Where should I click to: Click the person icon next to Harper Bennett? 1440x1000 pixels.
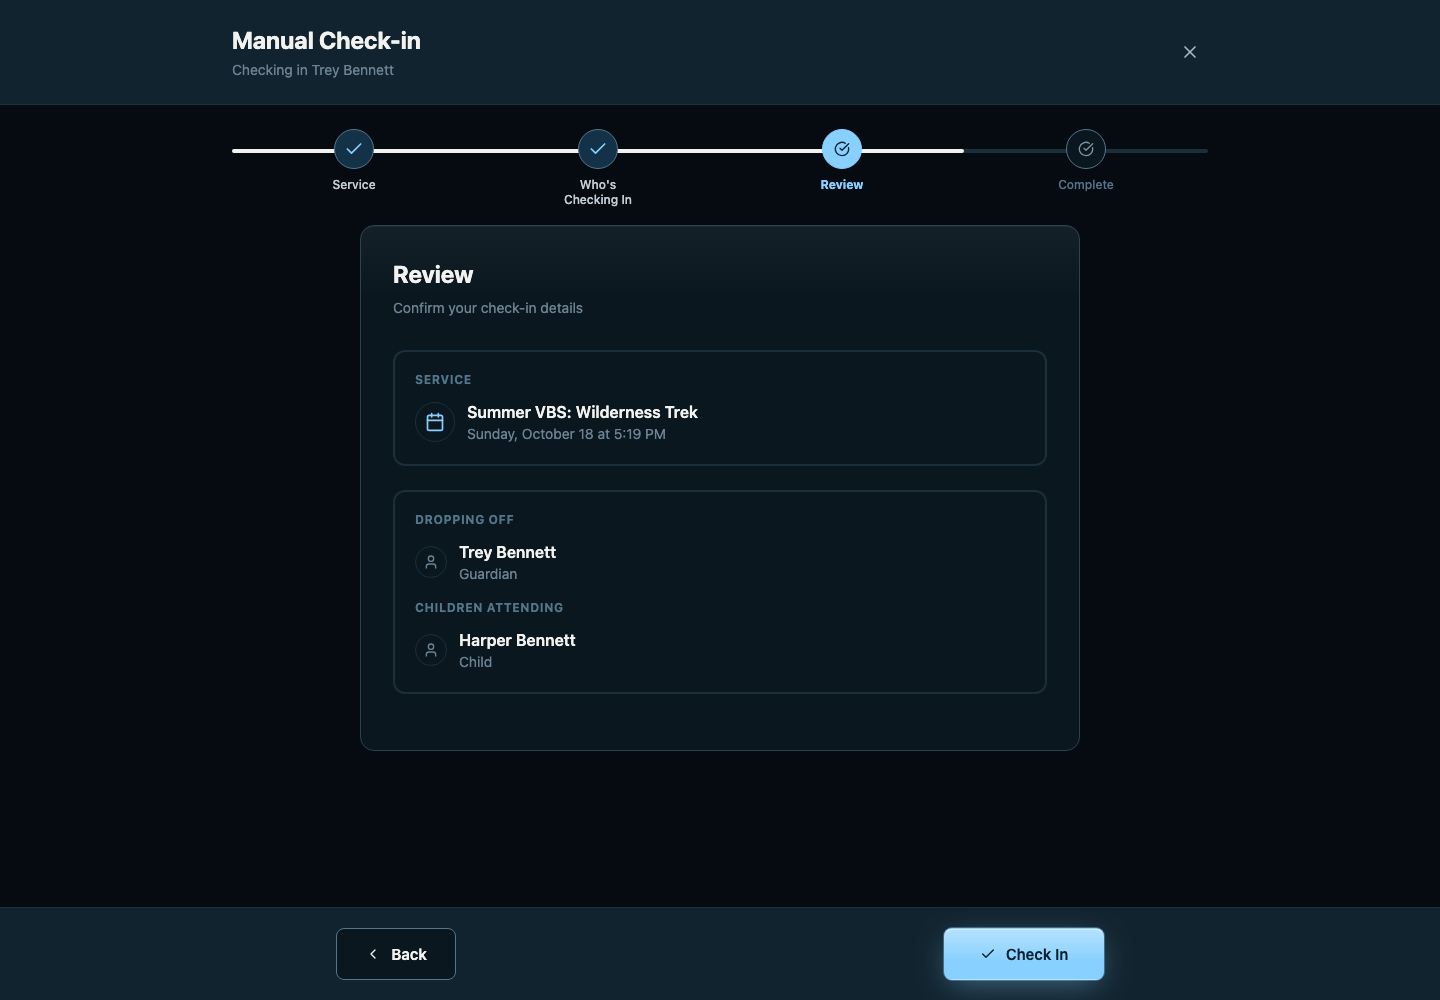click(x=431, y=650)
